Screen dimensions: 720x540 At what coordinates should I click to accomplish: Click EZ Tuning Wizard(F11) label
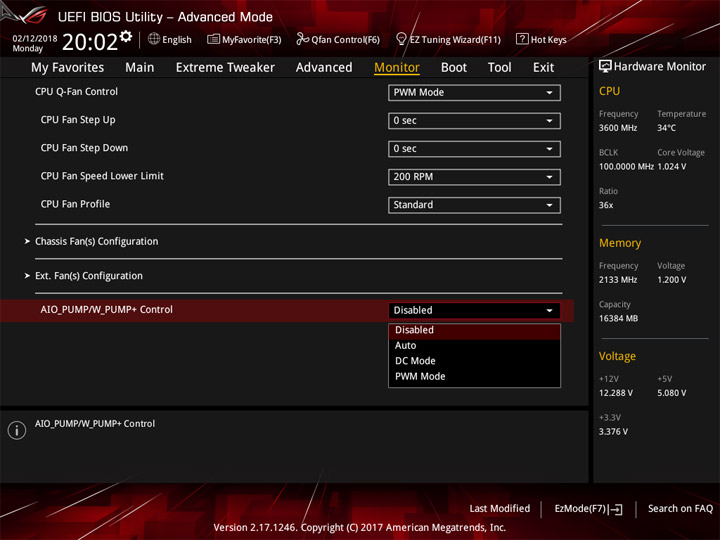[455, 40]
